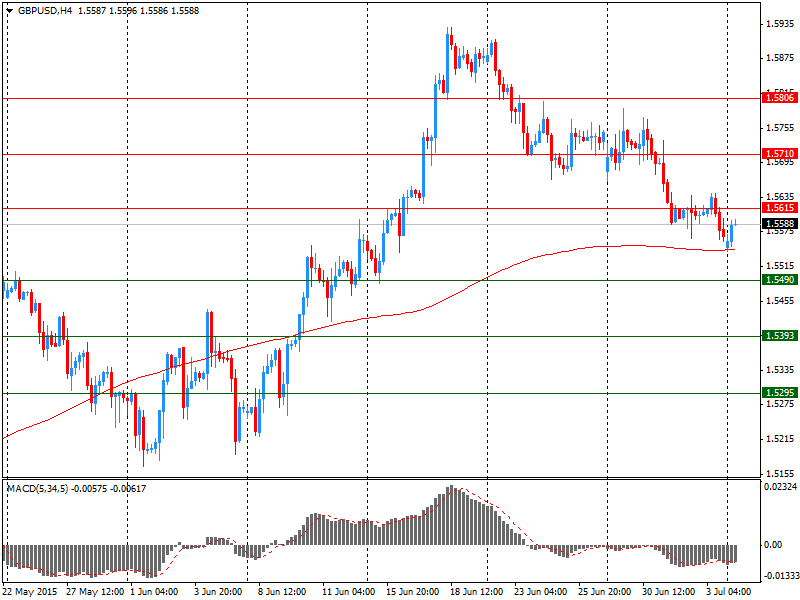Click the 3 Jul 04:00 time label

pos(729,592)
